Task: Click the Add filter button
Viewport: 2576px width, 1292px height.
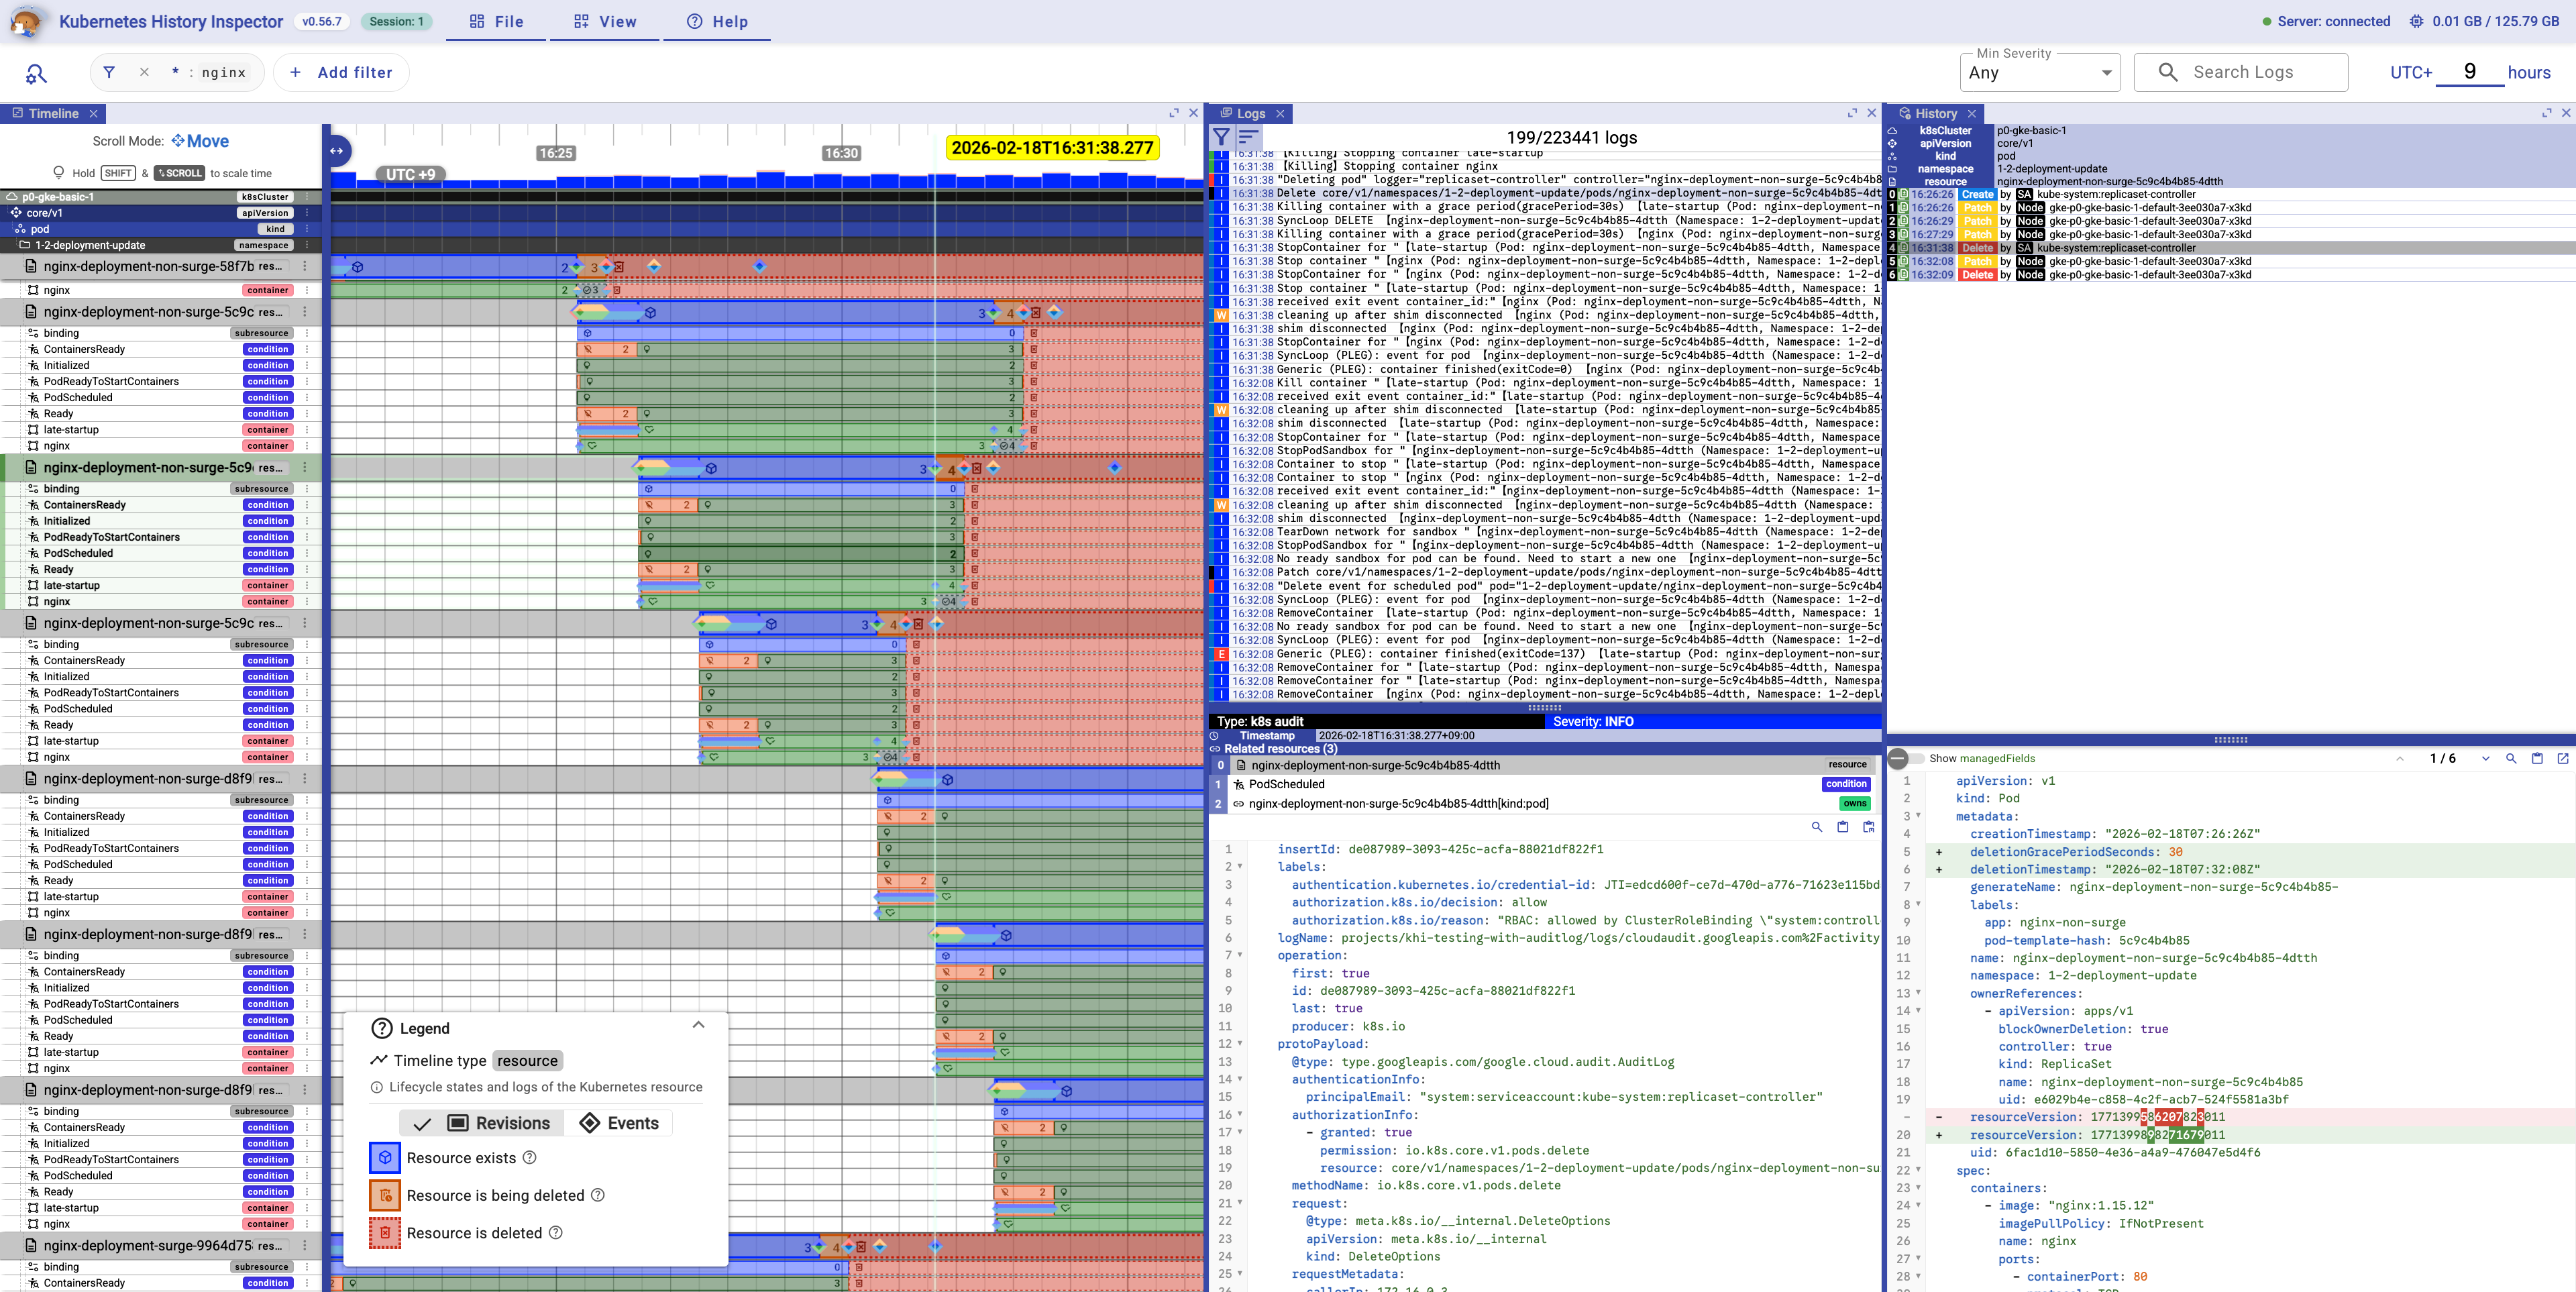Action: pyautogui.click(x=341, y=72)
